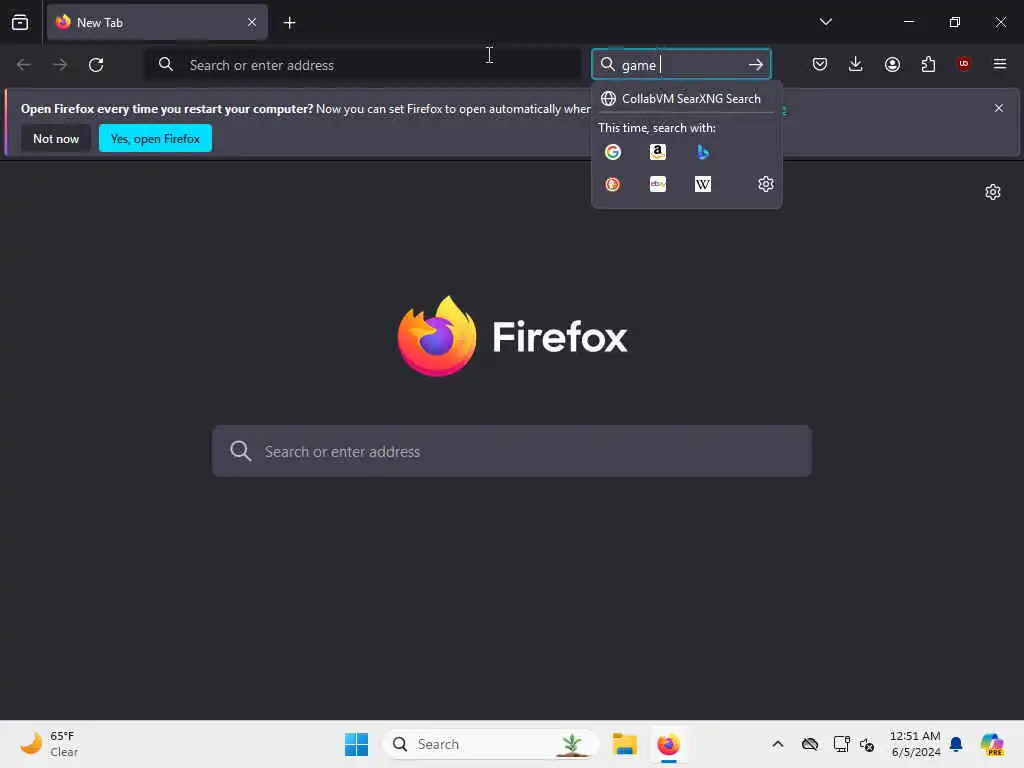Click Yes, open Firefox button
This screenshot has width=1024, height=768.
pos(155,138)
